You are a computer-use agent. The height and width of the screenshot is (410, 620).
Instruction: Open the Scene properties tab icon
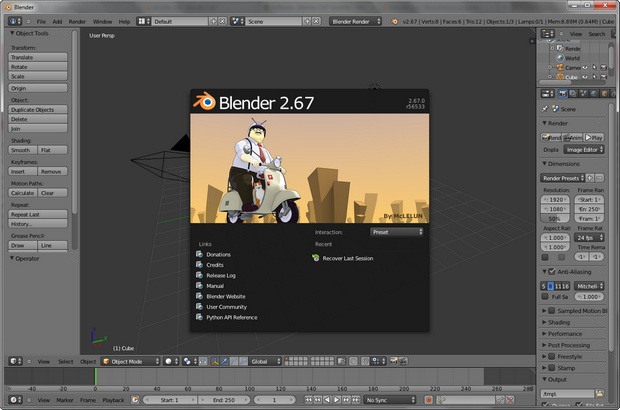(583, 94)
